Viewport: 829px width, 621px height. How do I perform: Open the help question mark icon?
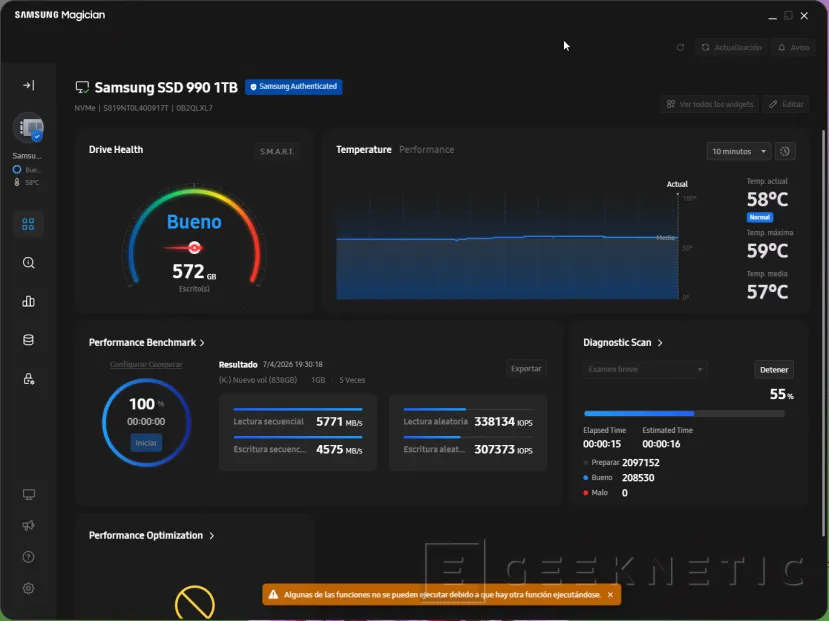coord(29,557)
